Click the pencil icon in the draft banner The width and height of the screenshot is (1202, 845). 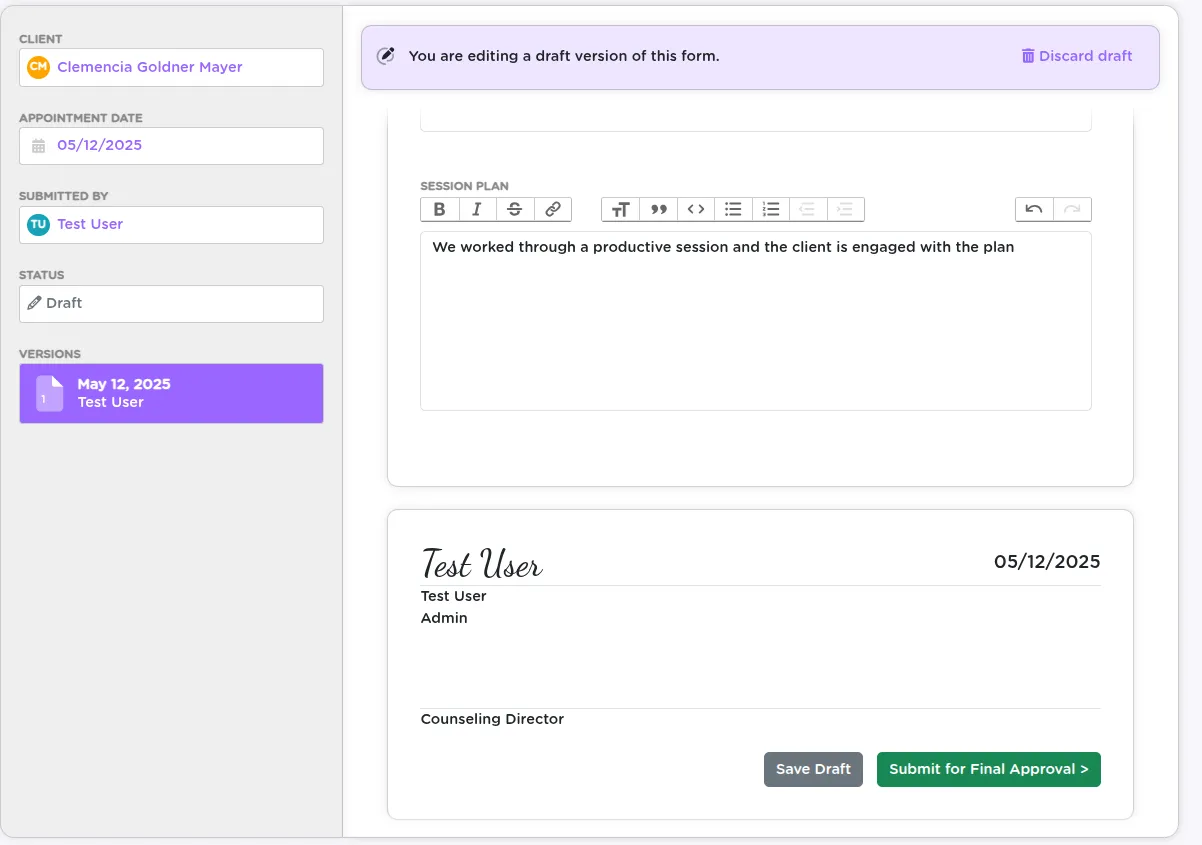click(385, 55)
